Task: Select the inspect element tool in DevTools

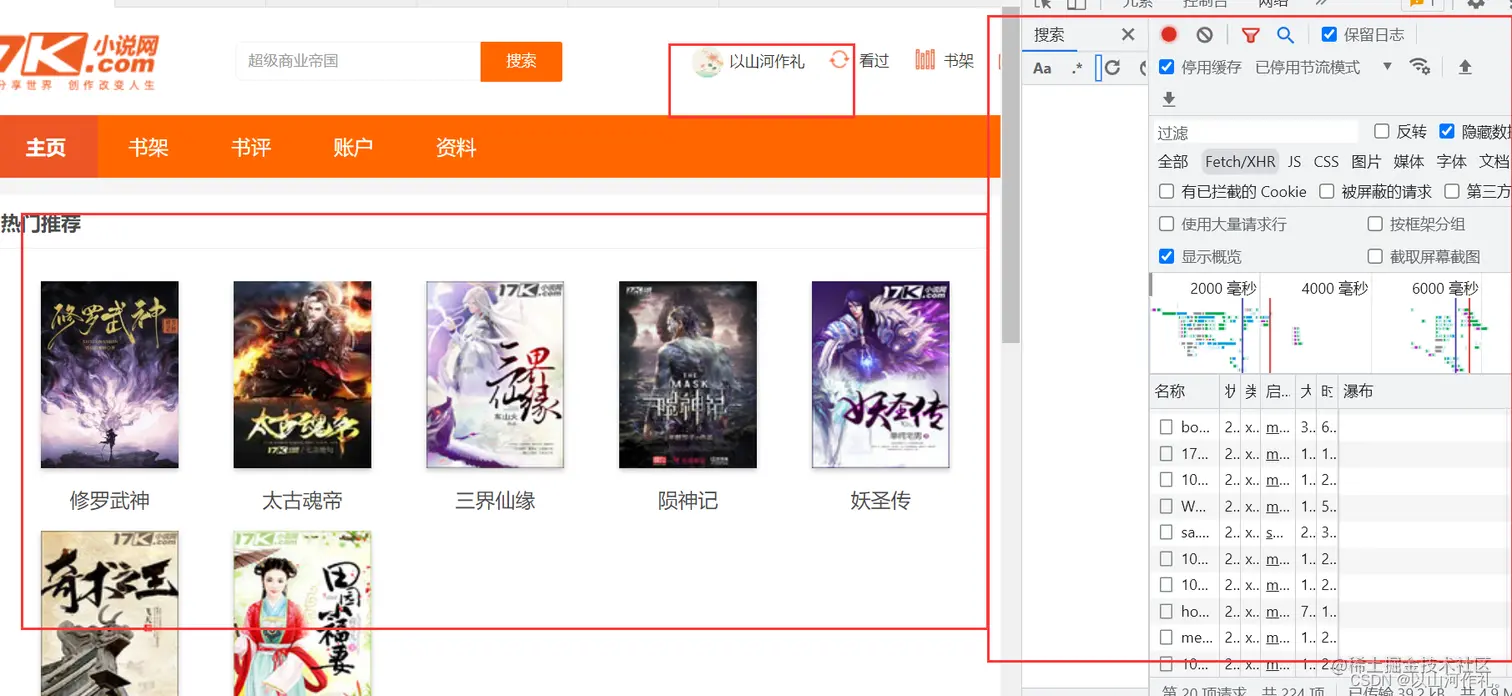Action: 1041,5
